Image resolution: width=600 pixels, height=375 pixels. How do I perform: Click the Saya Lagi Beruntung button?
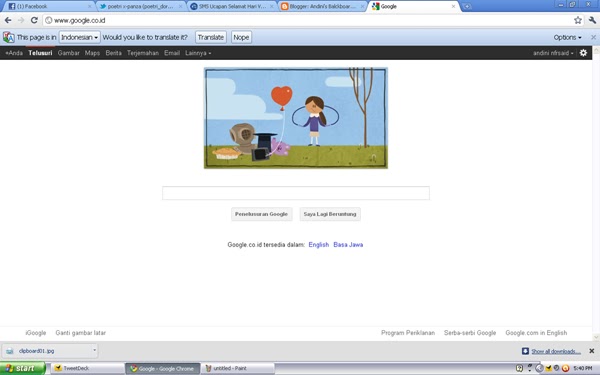click(330, 214)
